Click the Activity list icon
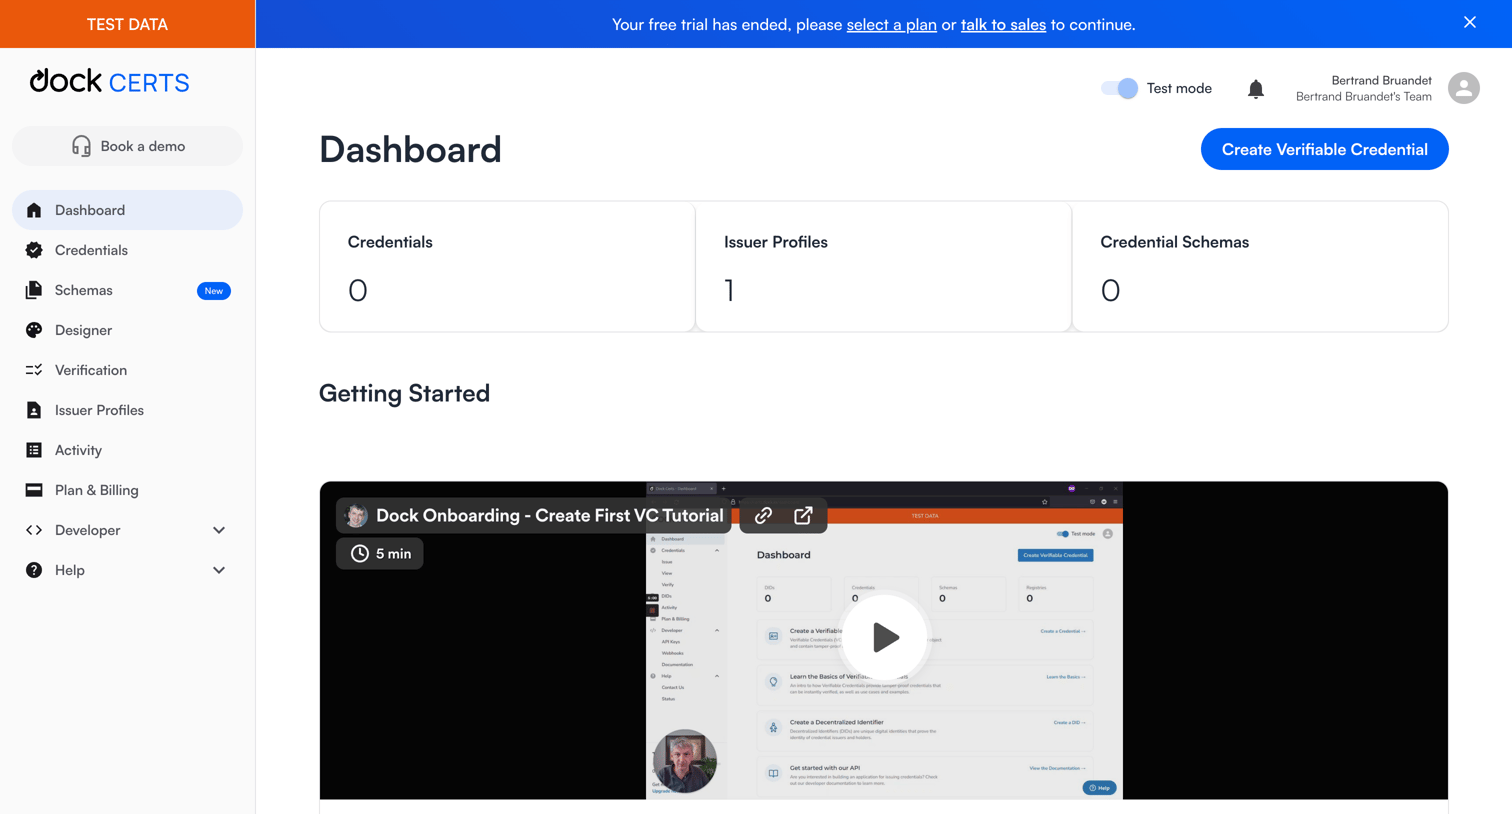Screen dimensions: 1512x814 point(34,450)
